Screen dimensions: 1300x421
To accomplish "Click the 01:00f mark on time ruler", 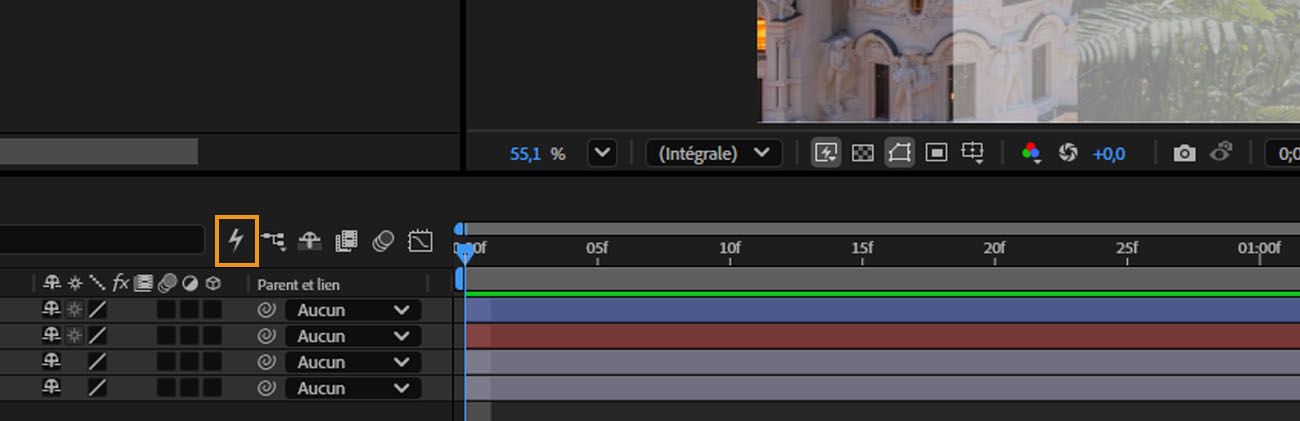I will pyautogui.click(x=1259, y=248).
